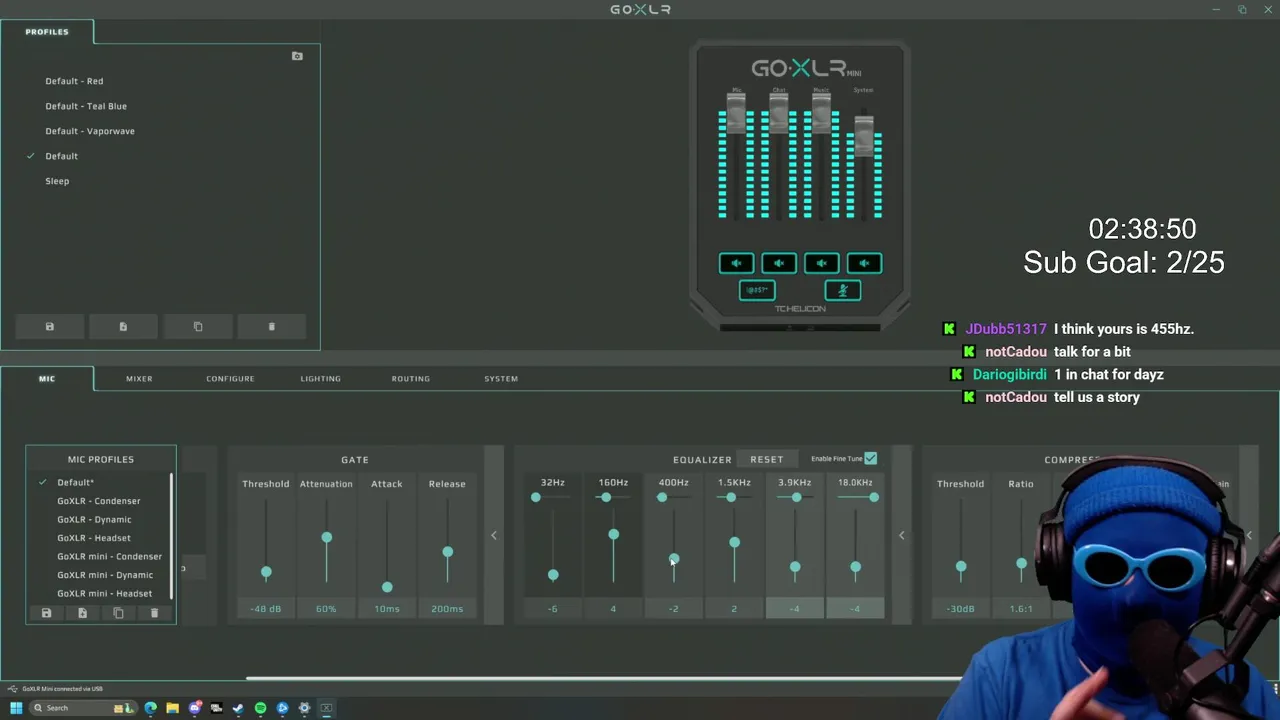Choose the GoXLR - Condenser mic profile
Viewport: 1280px width, 720px height.
pos(99,501)
